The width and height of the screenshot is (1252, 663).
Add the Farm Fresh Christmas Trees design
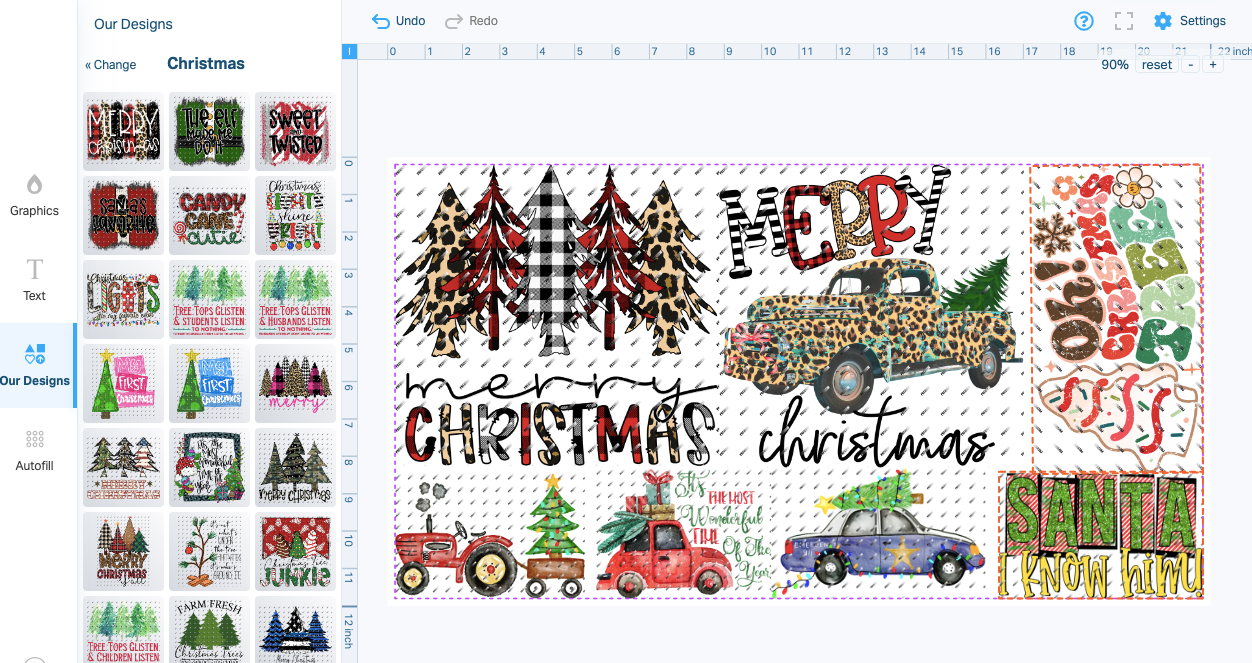point(209,629)
